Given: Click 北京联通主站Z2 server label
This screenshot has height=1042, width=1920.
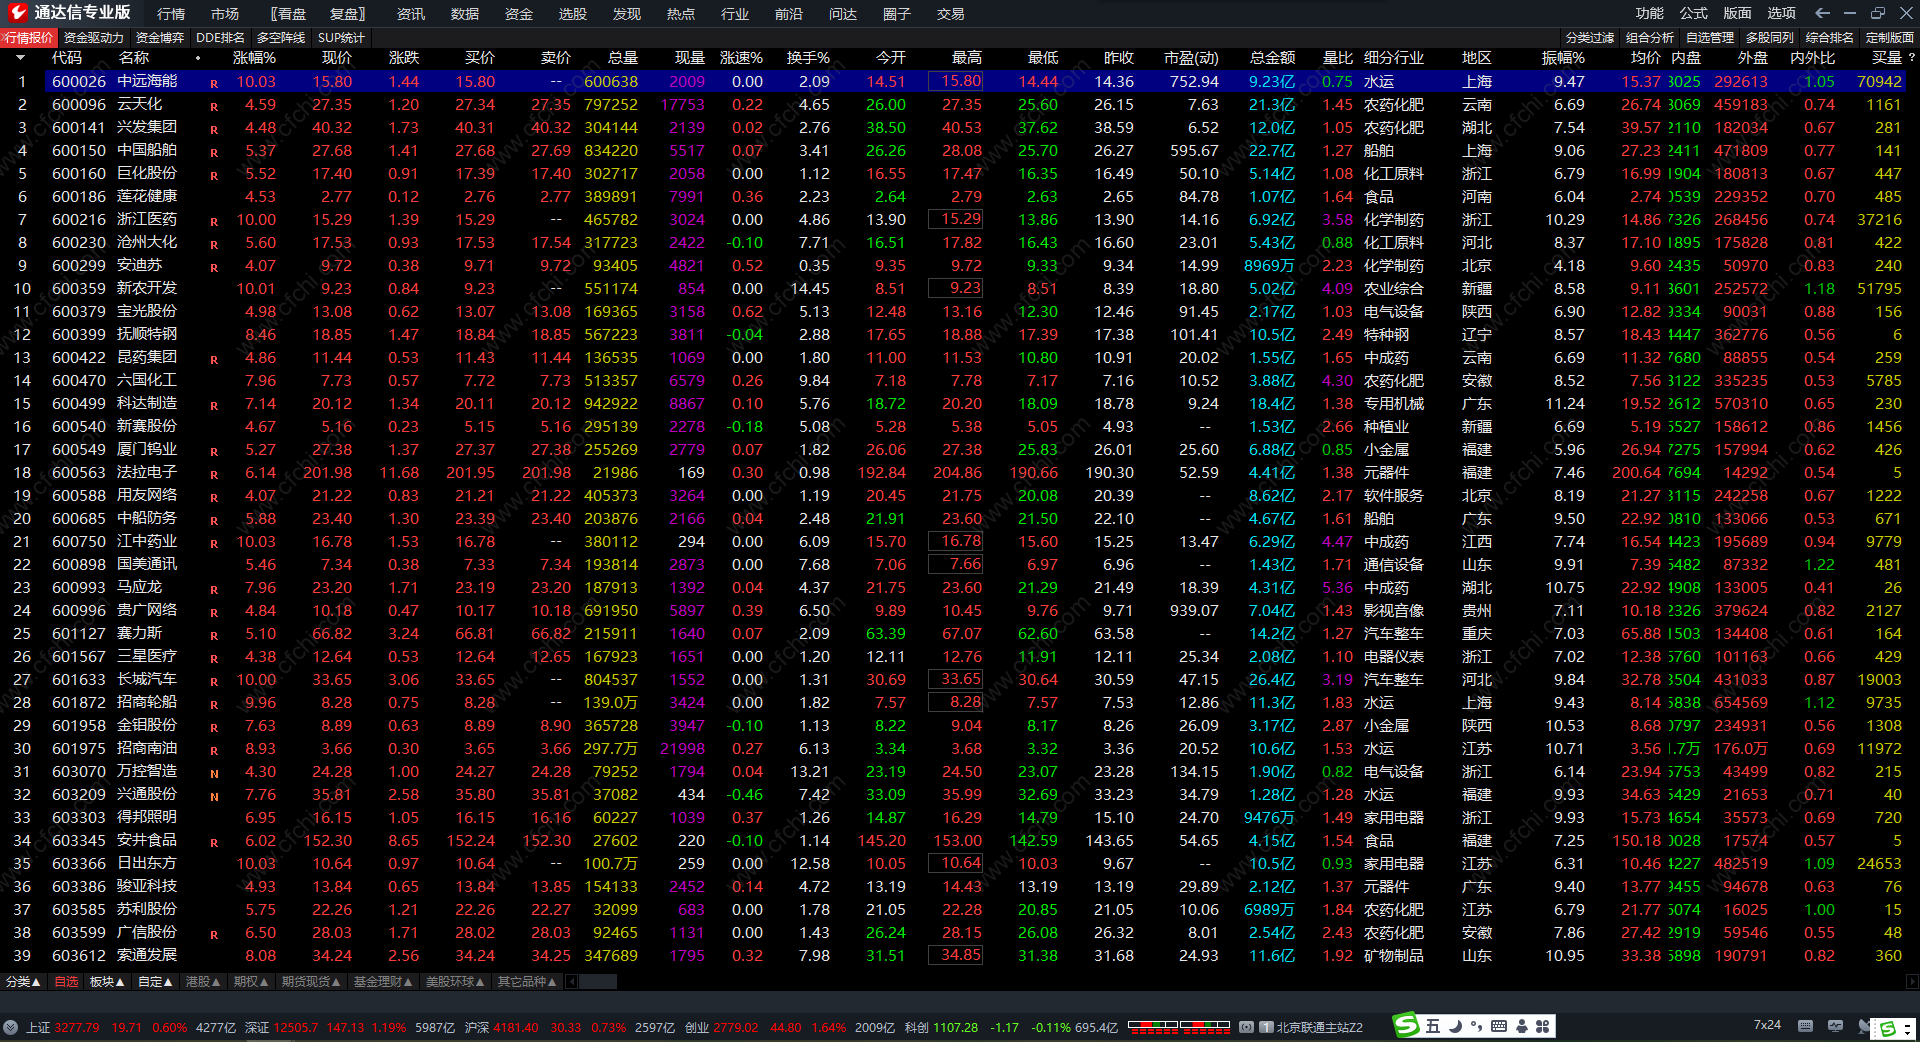Looking at the screenshot, I should [x=1320, y=1027].
